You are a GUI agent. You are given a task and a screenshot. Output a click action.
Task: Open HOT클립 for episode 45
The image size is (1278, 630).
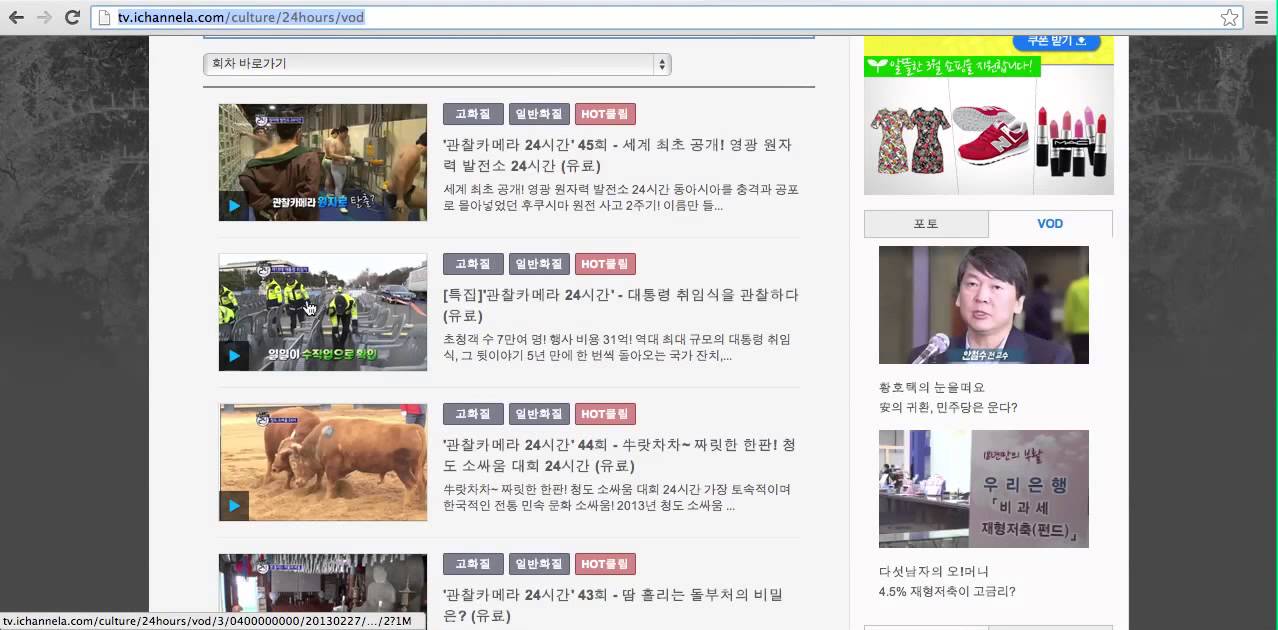tap(605, 114)
